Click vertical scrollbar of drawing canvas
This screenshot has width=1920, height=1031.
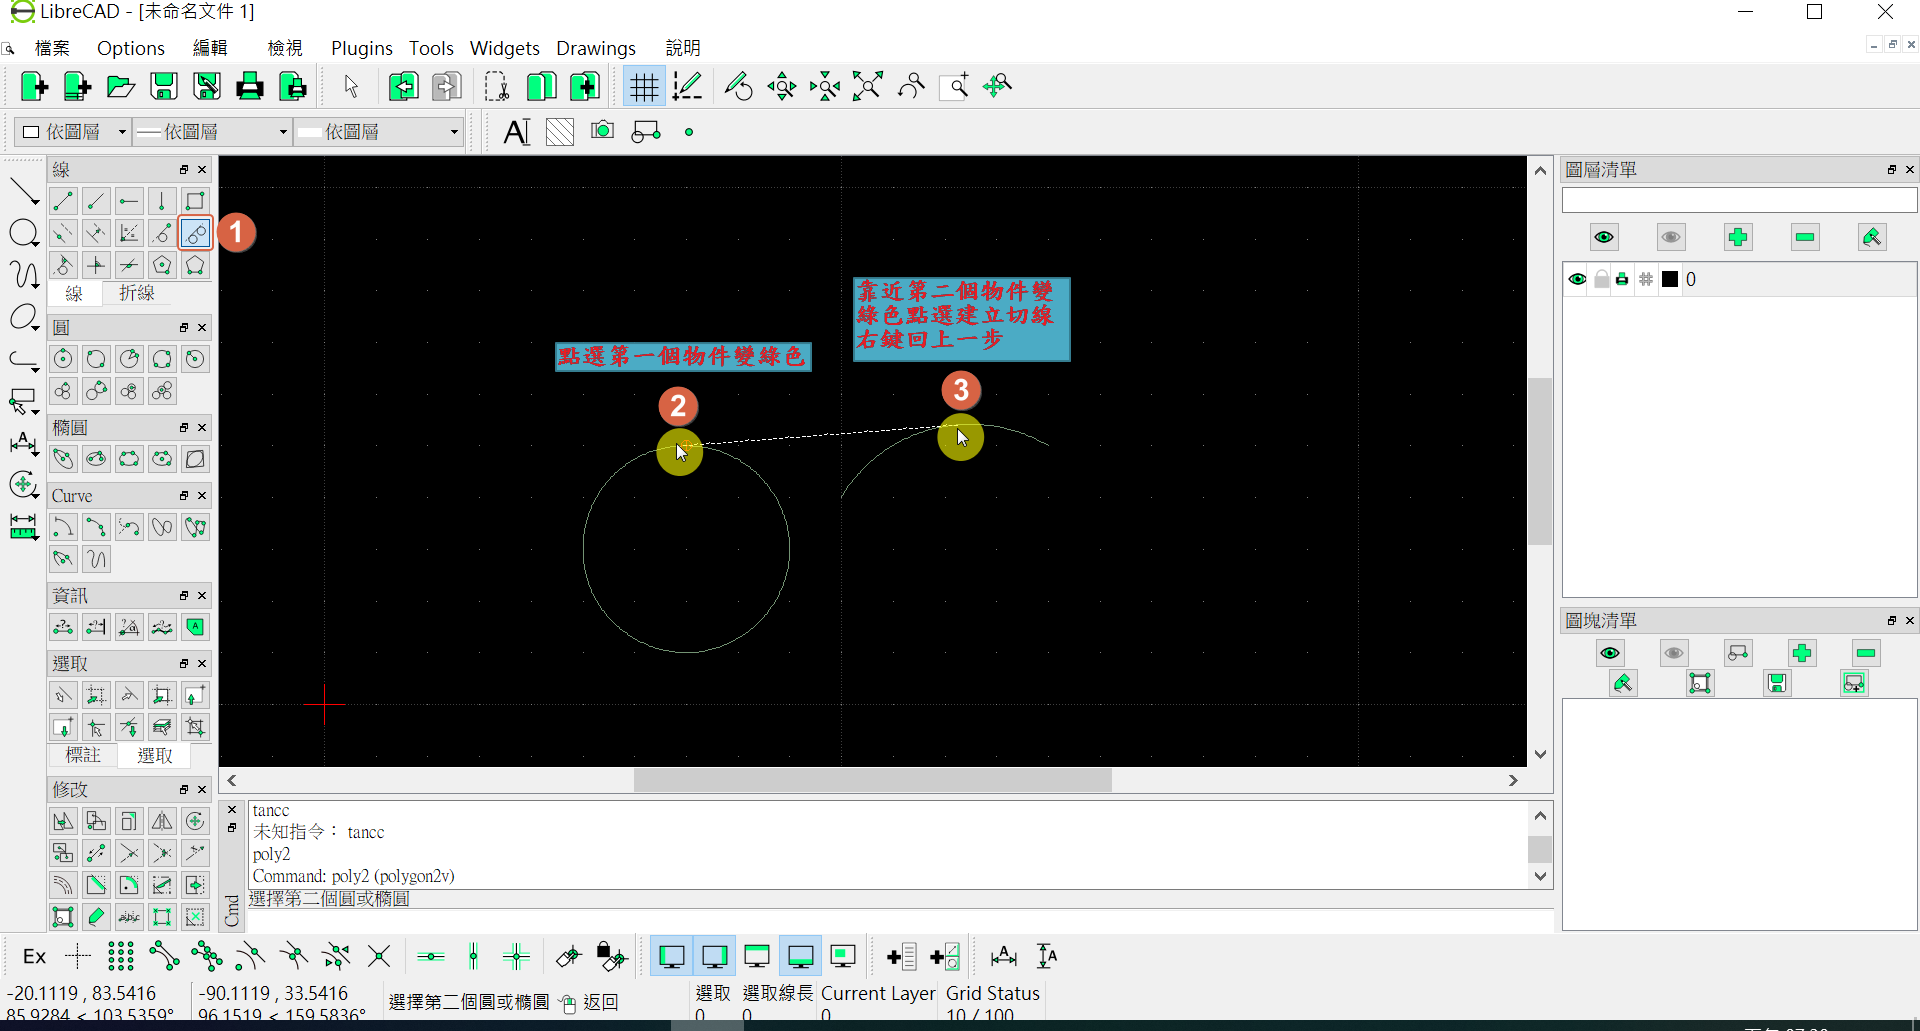1540,460
